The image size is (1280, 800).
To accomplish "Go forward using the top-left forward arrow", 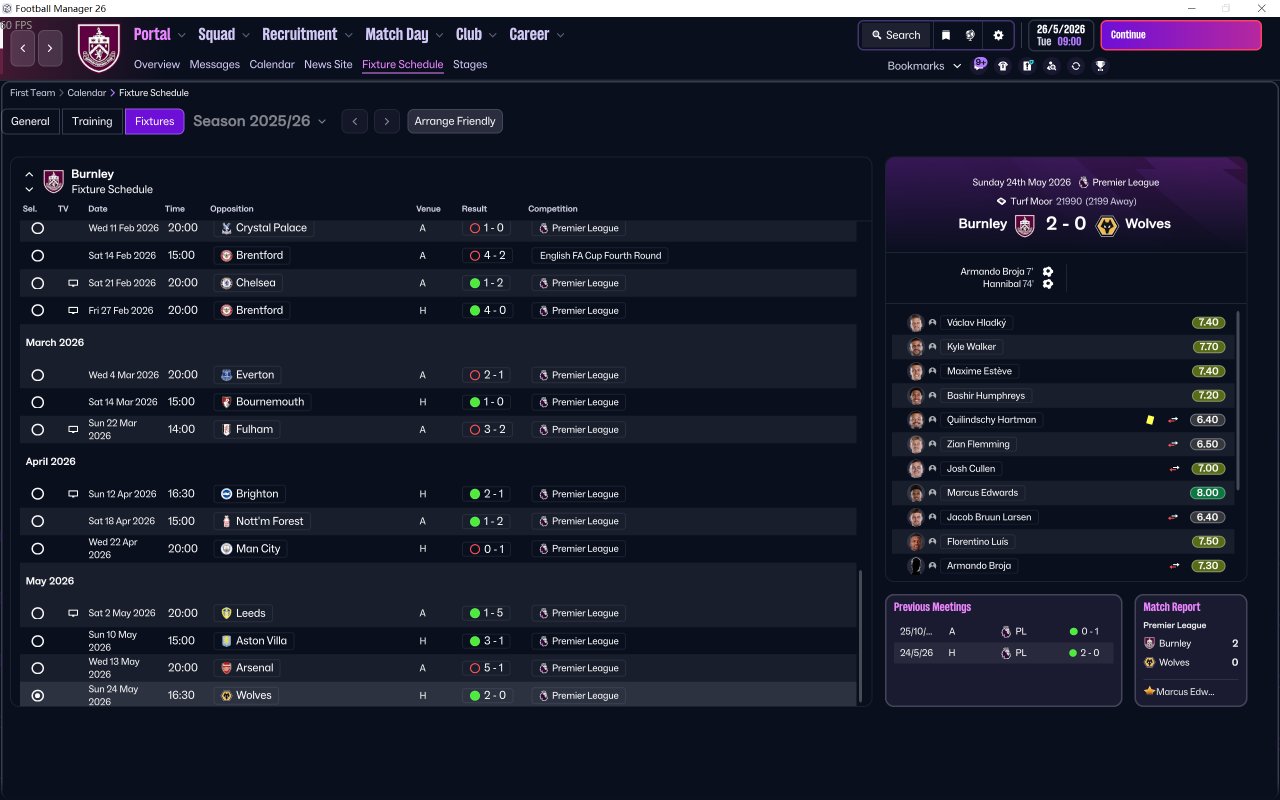I will (50, 48).
